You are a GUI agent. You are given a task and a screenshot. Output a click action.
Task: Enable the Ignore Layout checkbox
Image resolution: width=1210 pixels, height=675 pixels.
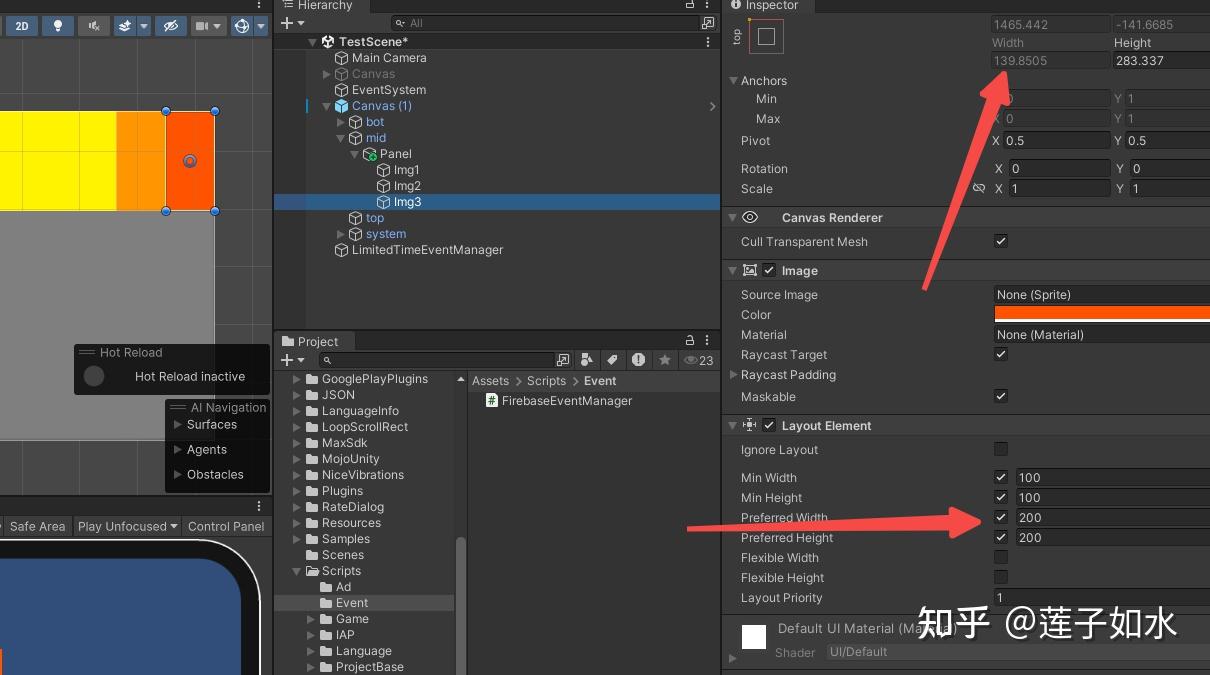coord(1001,449)
